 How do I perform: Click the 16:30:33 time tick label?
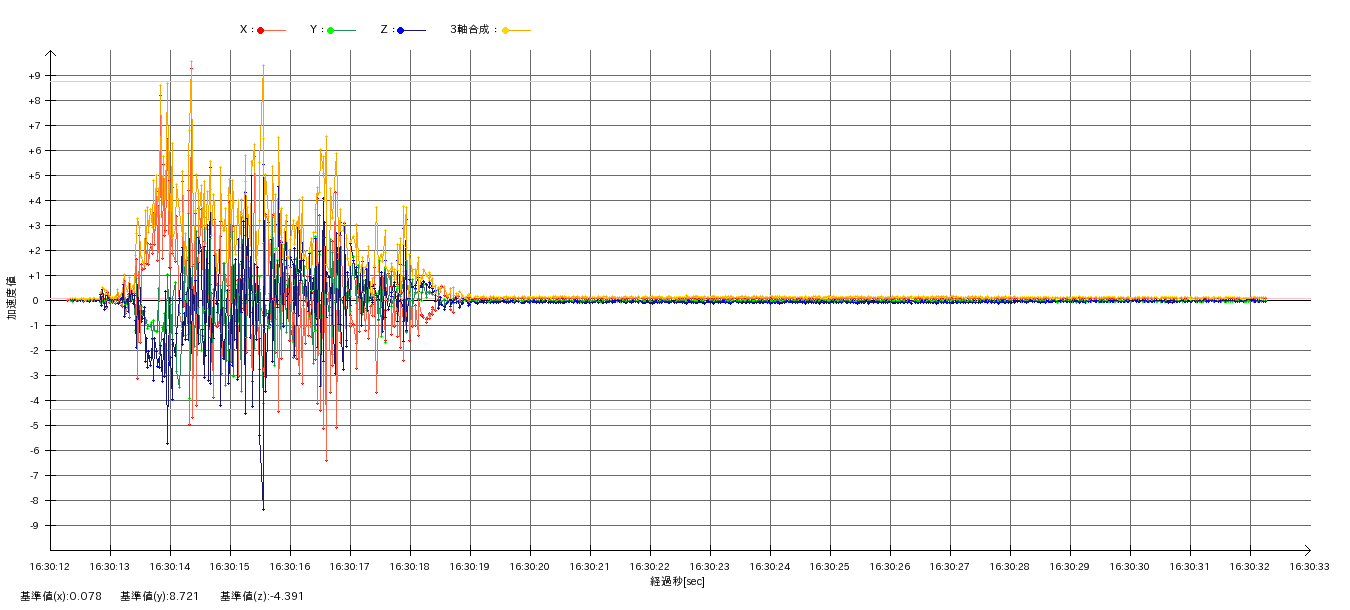point(1309,566)
